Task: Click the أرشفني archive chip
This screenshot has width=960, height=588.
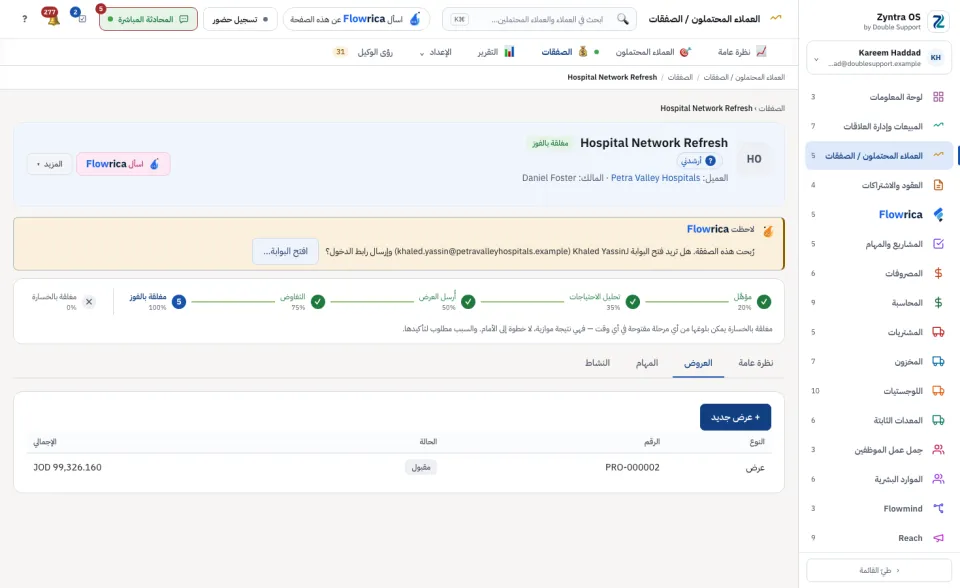Action: point(698,160)
